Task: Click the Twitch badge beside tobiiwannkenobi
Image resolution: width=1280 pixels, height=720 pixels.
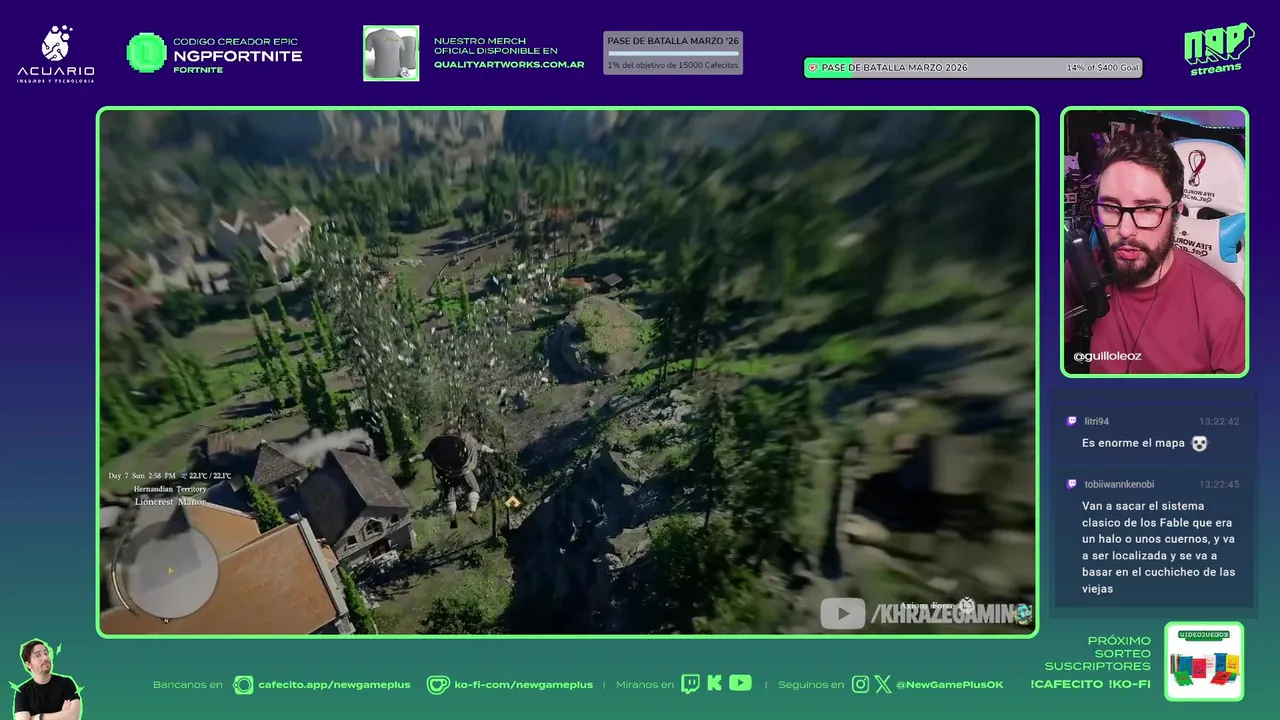Action: tap(1072, 484)
